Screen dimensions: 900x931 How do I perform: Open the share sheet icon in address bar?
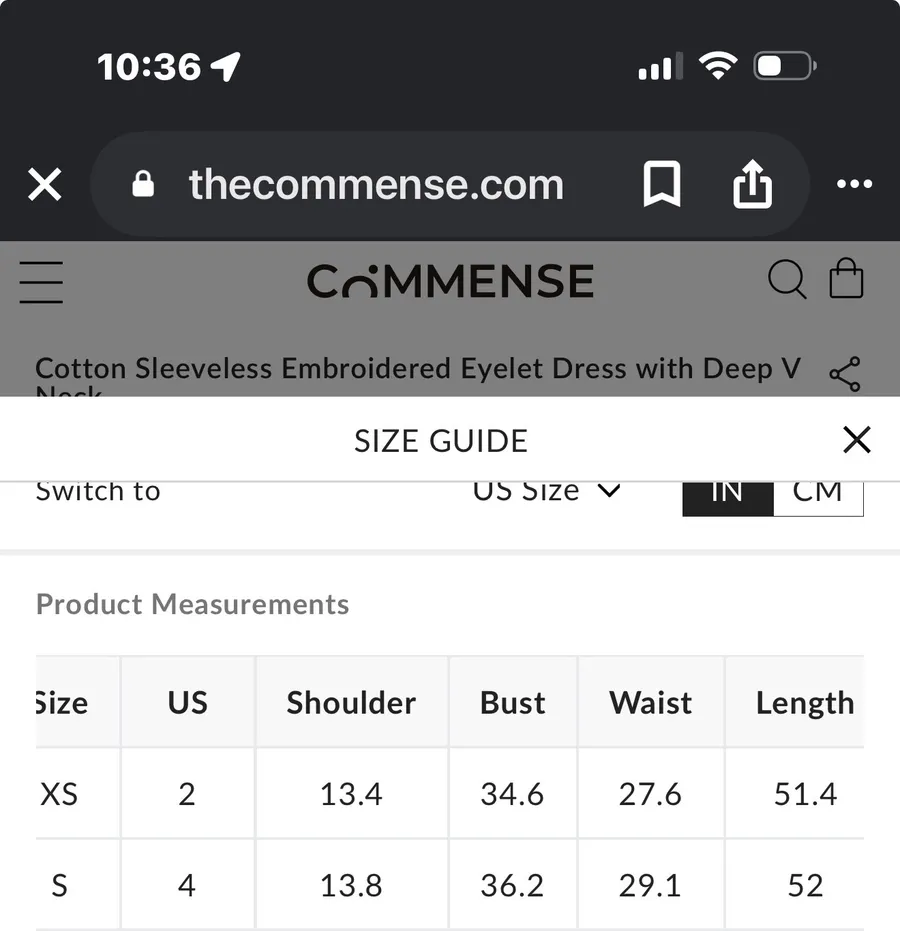(752, 183)
